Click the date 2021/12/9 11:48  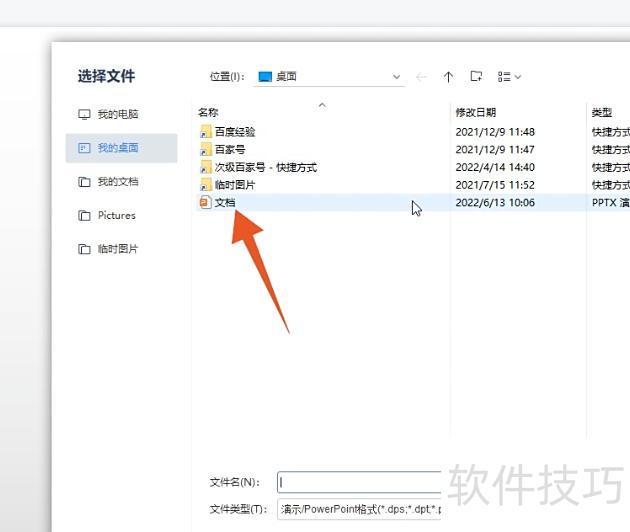(495, 132)
